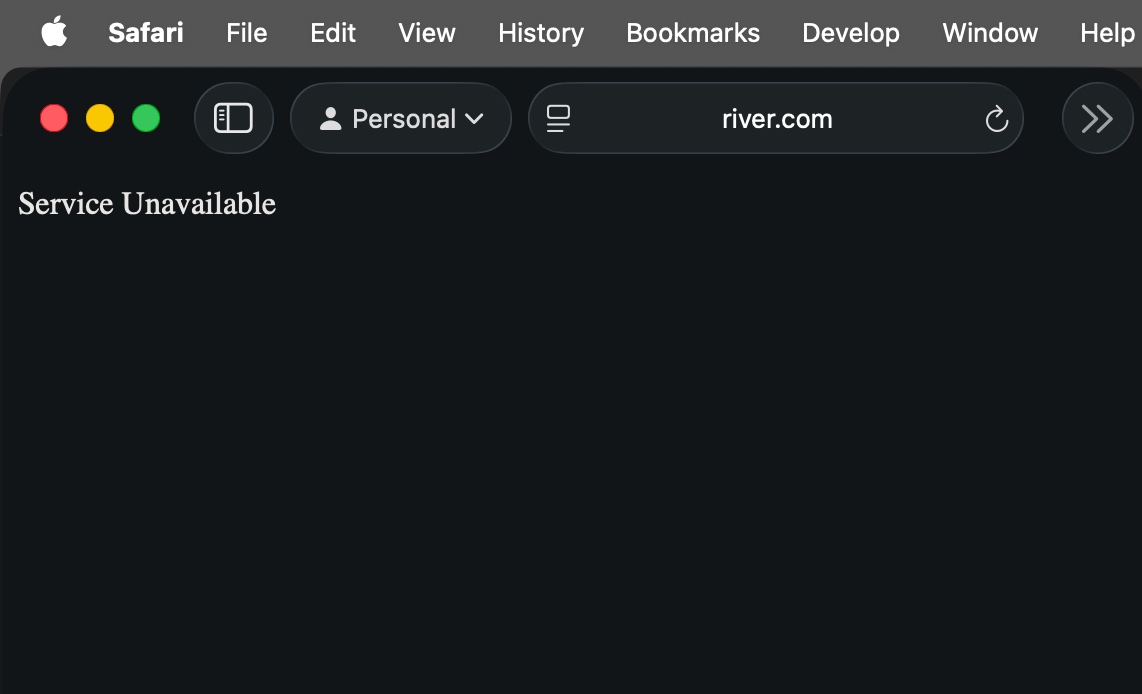Show hidden toolbar items with double chevron
The height and width of the screenshot is (694, 1142).
[x=1097, y=119]
